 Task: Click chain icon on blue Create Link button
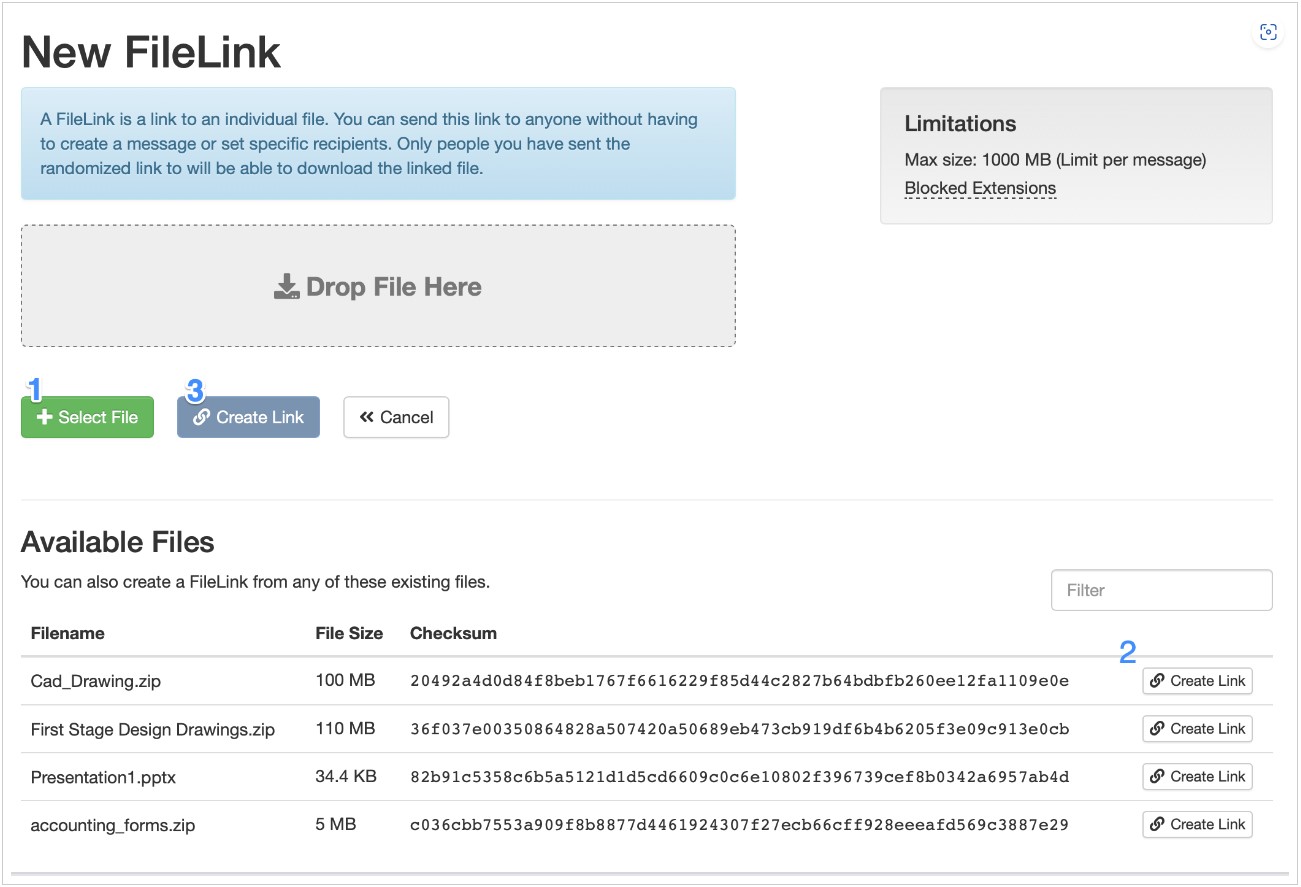(x=201, y=418)
